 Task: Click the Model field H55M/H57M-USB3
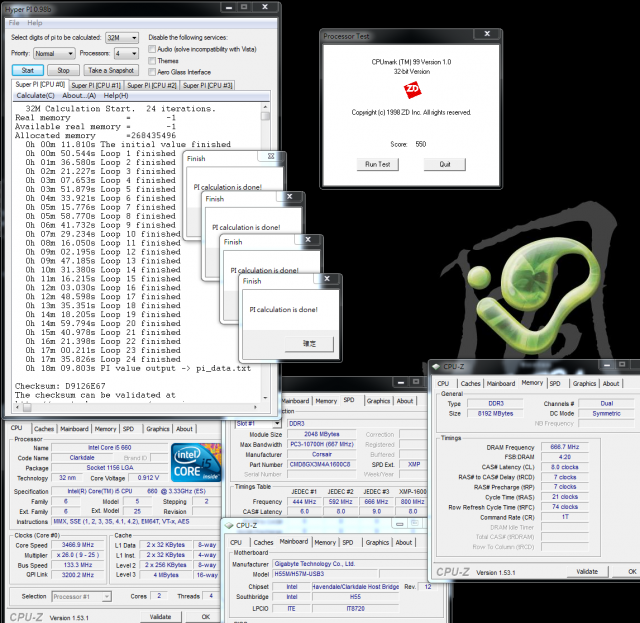coord(325,574)
